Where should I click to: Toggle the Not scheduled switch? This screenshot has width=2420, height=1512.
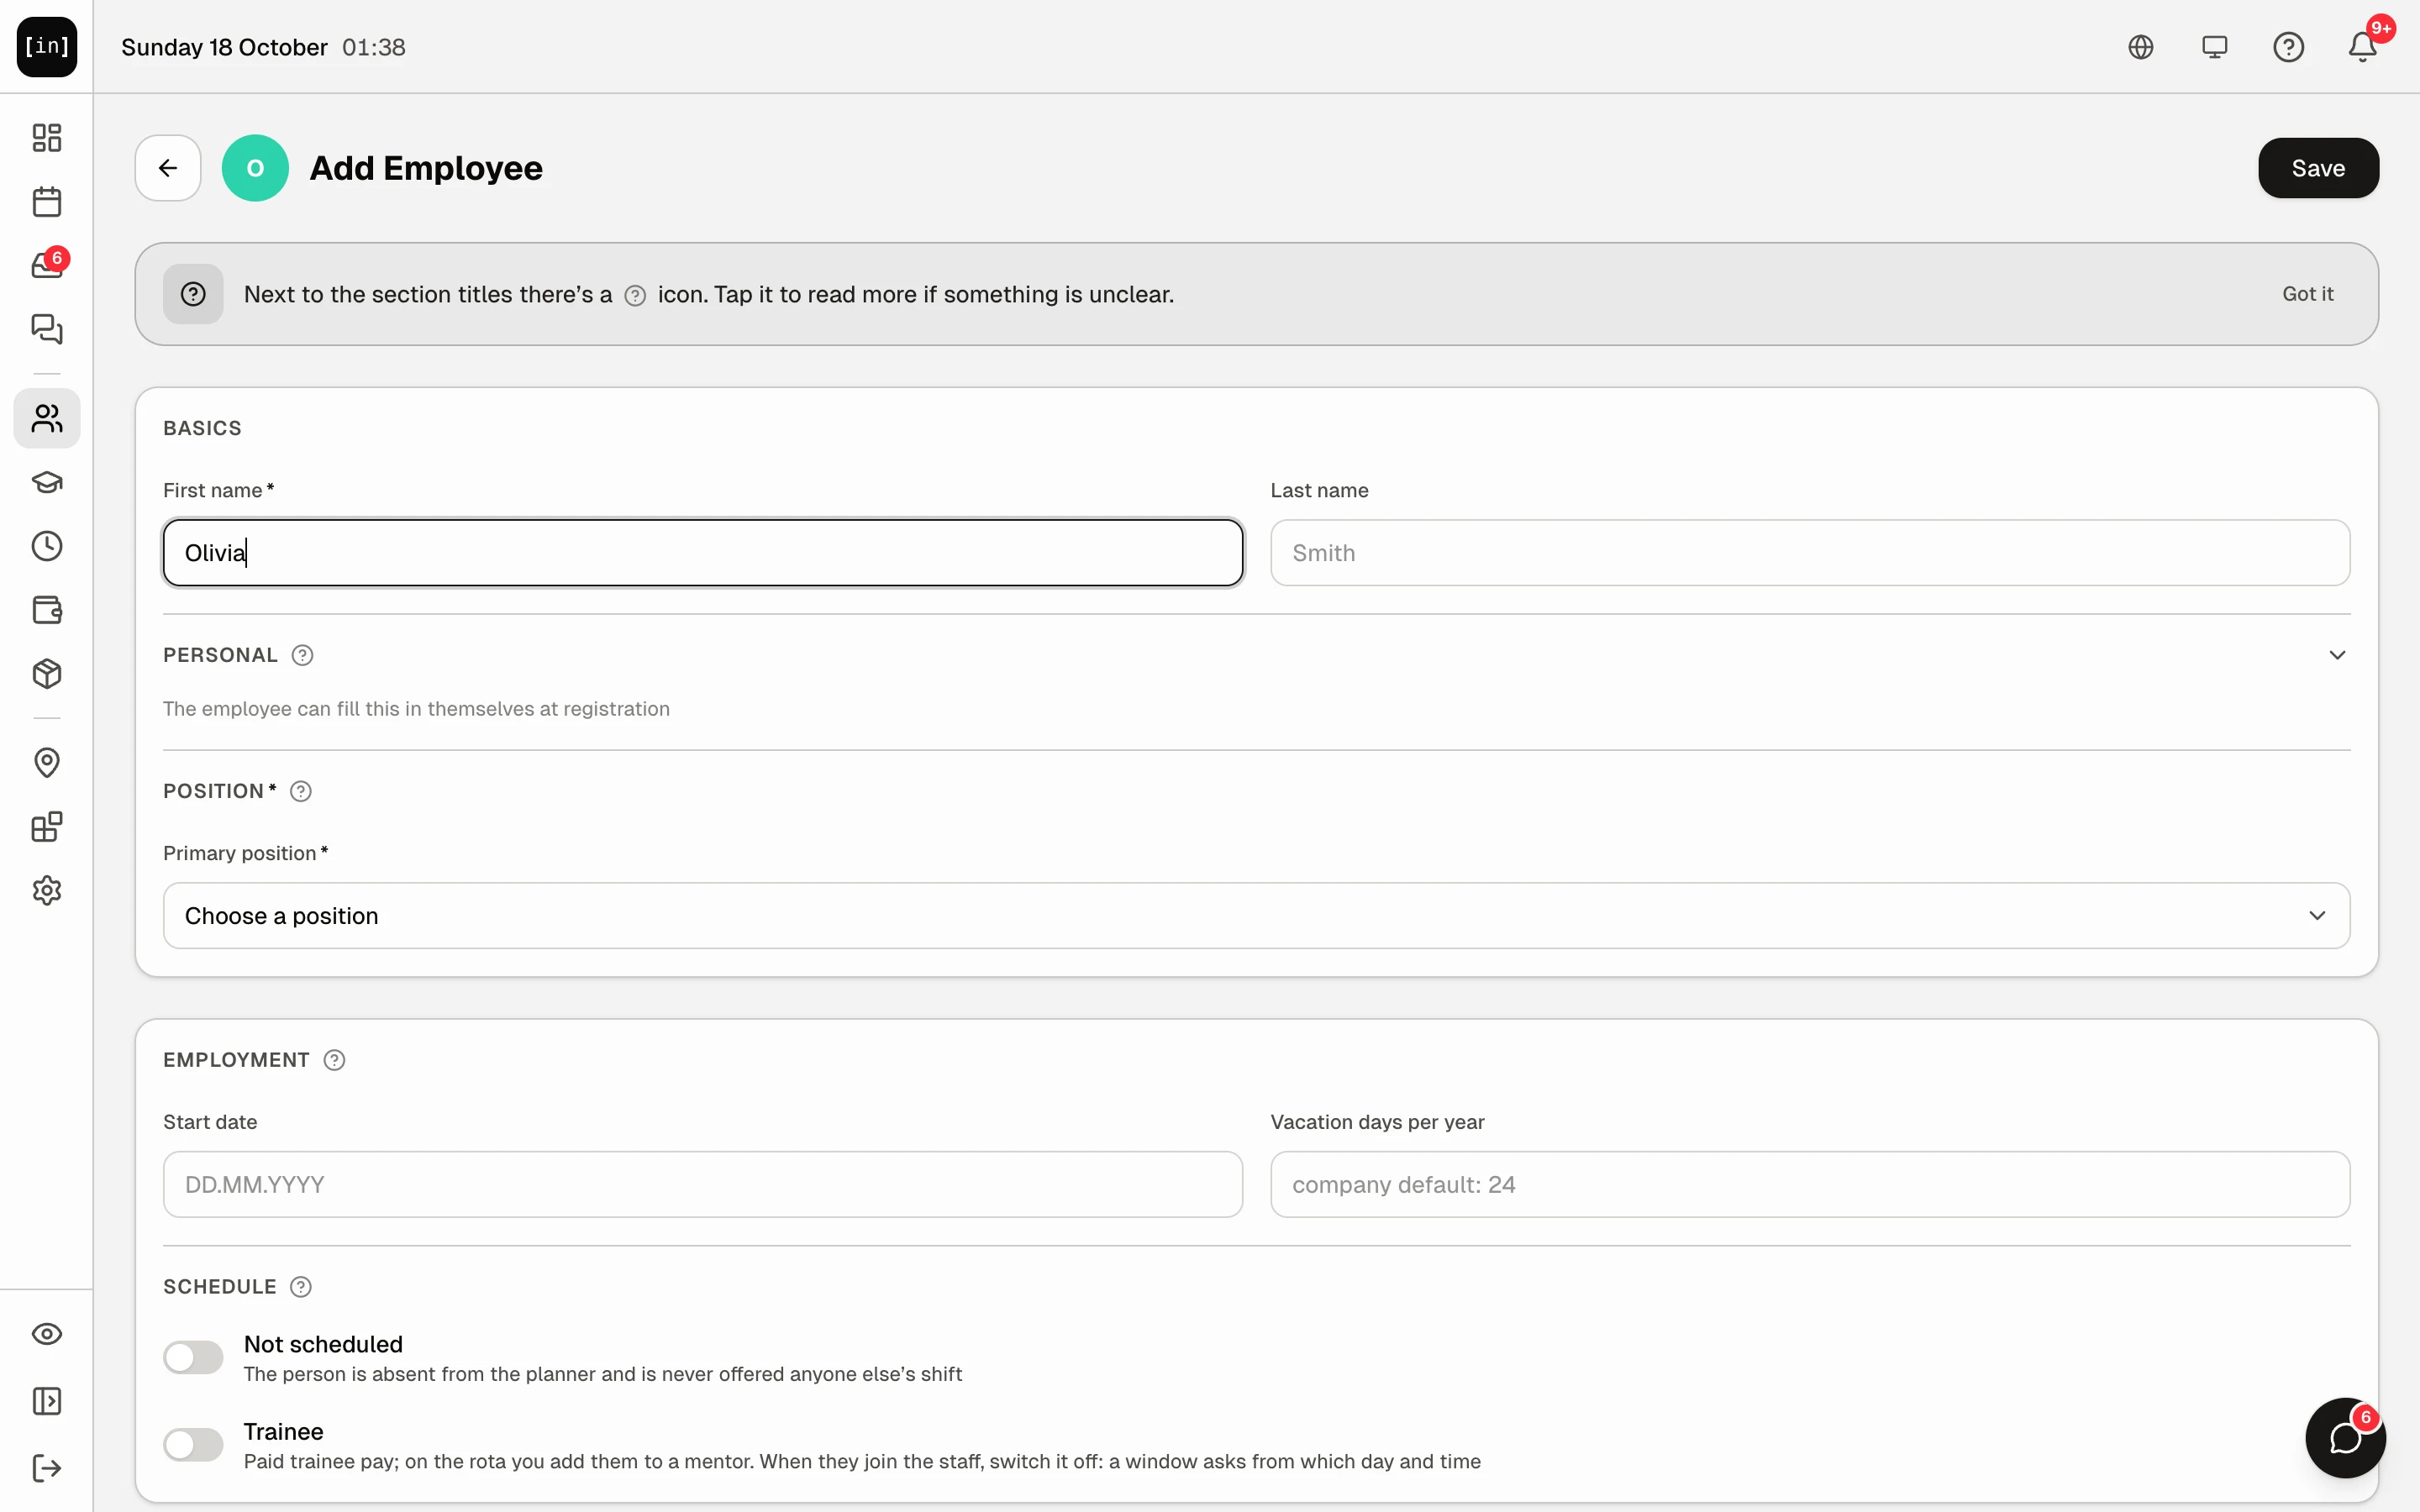(x=193, y=1358)
